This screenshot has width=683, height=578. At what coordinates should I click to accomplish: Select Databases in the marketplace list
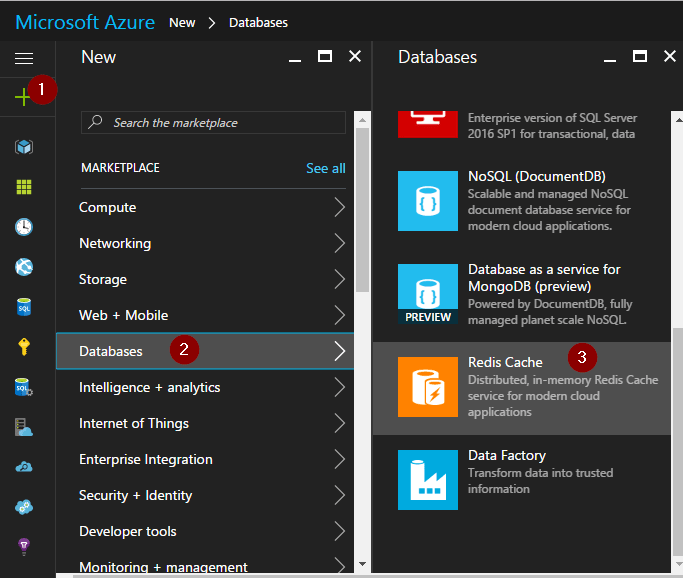[x=111, y=352]
